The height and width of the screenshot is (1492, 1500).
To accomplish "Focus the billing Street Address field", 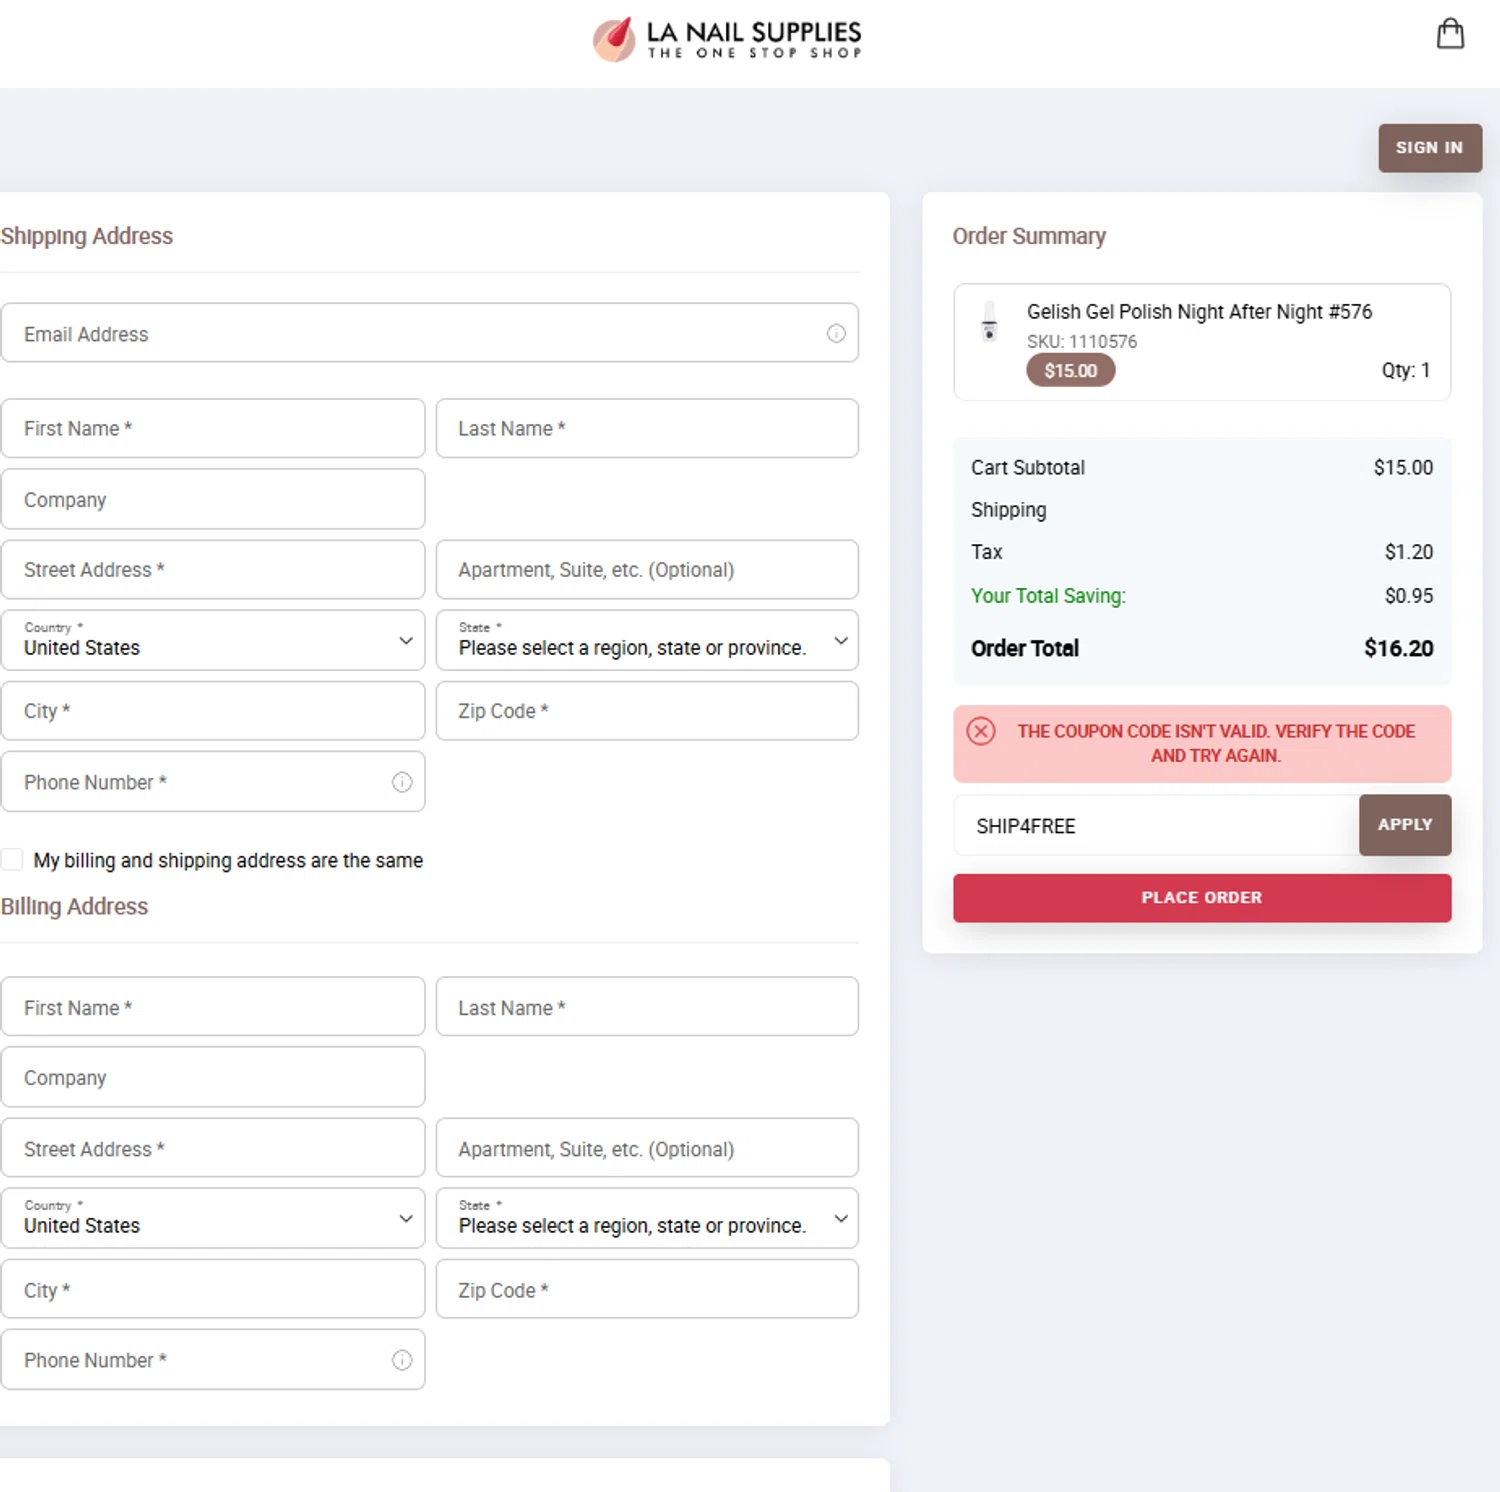I will point(213,1148).
